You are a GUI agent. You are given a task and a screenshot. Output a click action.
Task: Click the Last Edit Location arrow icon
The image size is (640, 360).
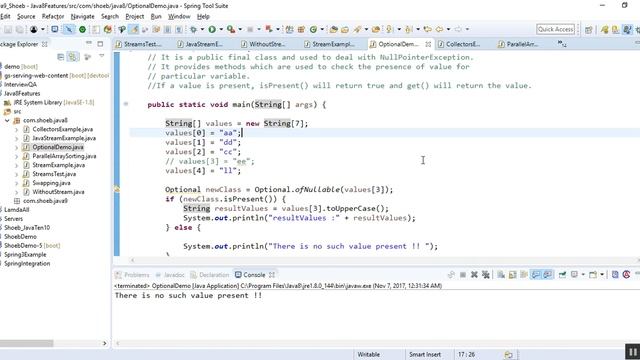point(427,29)
